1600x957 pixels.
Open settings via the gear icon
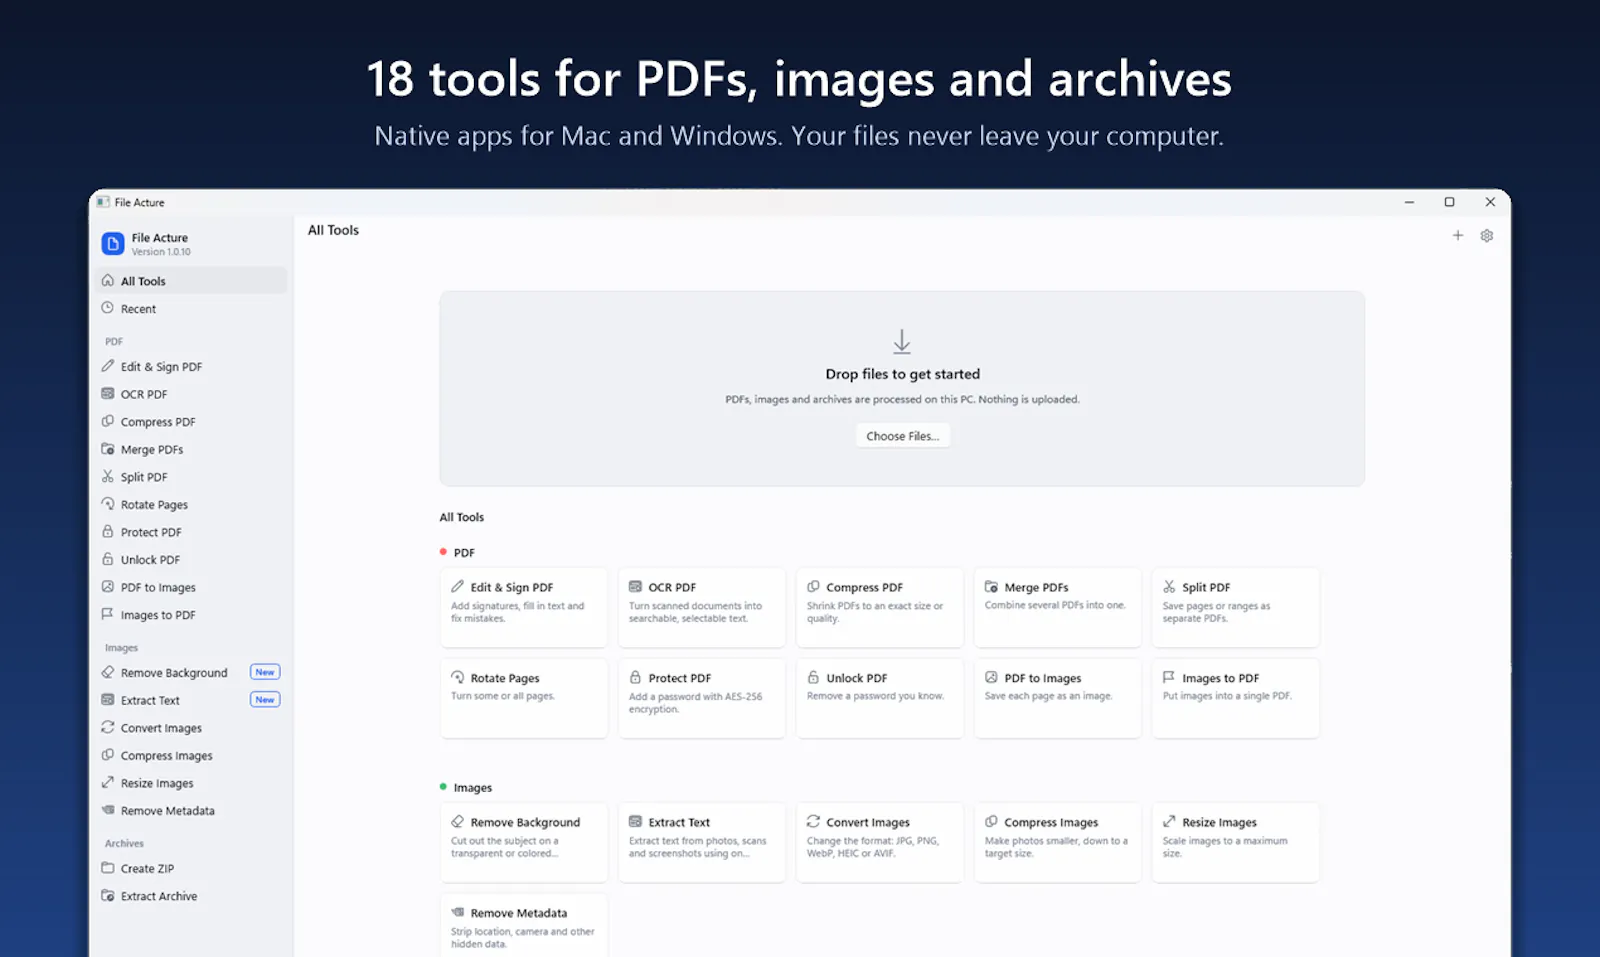1487,236
